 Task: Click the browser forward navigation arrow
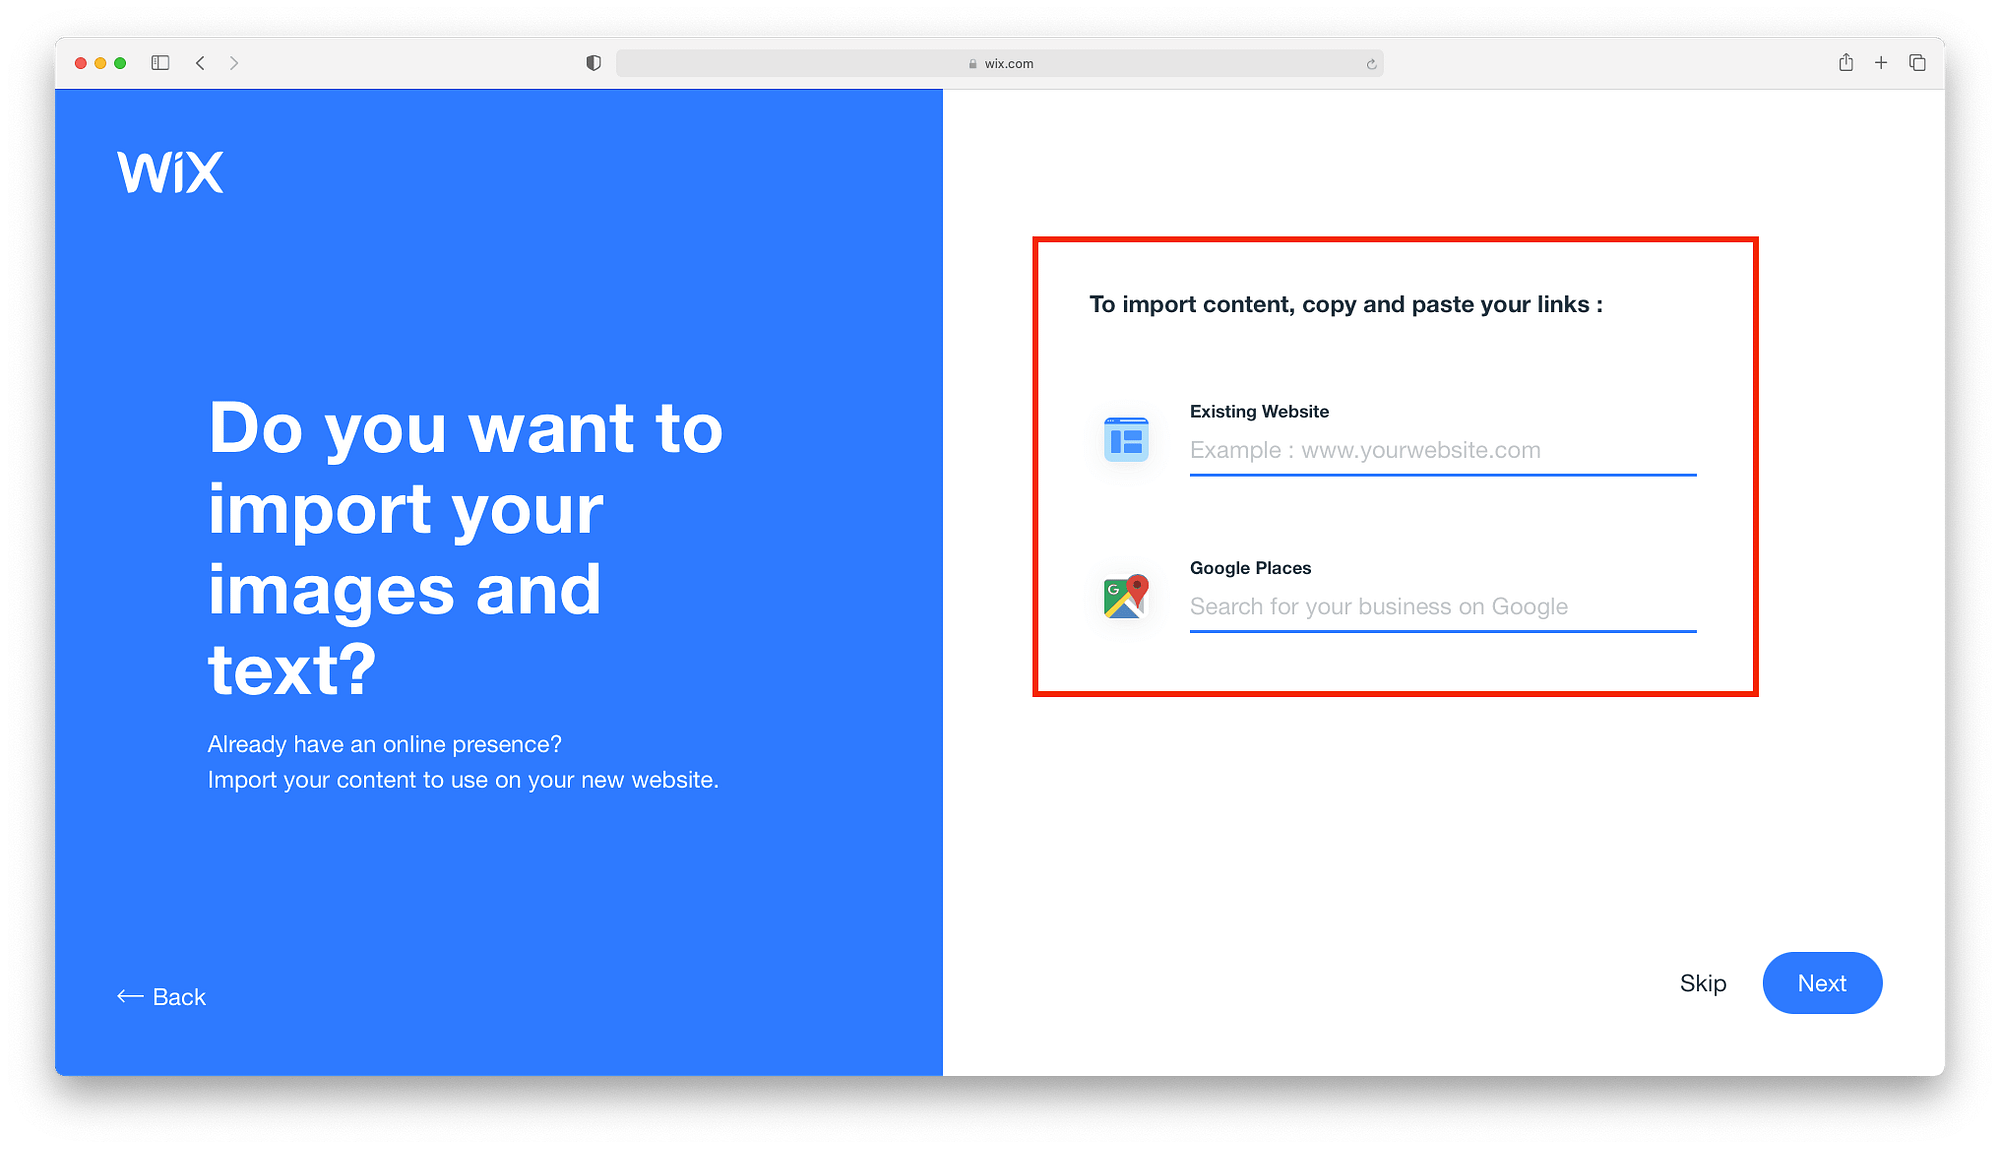pos(235,63)
